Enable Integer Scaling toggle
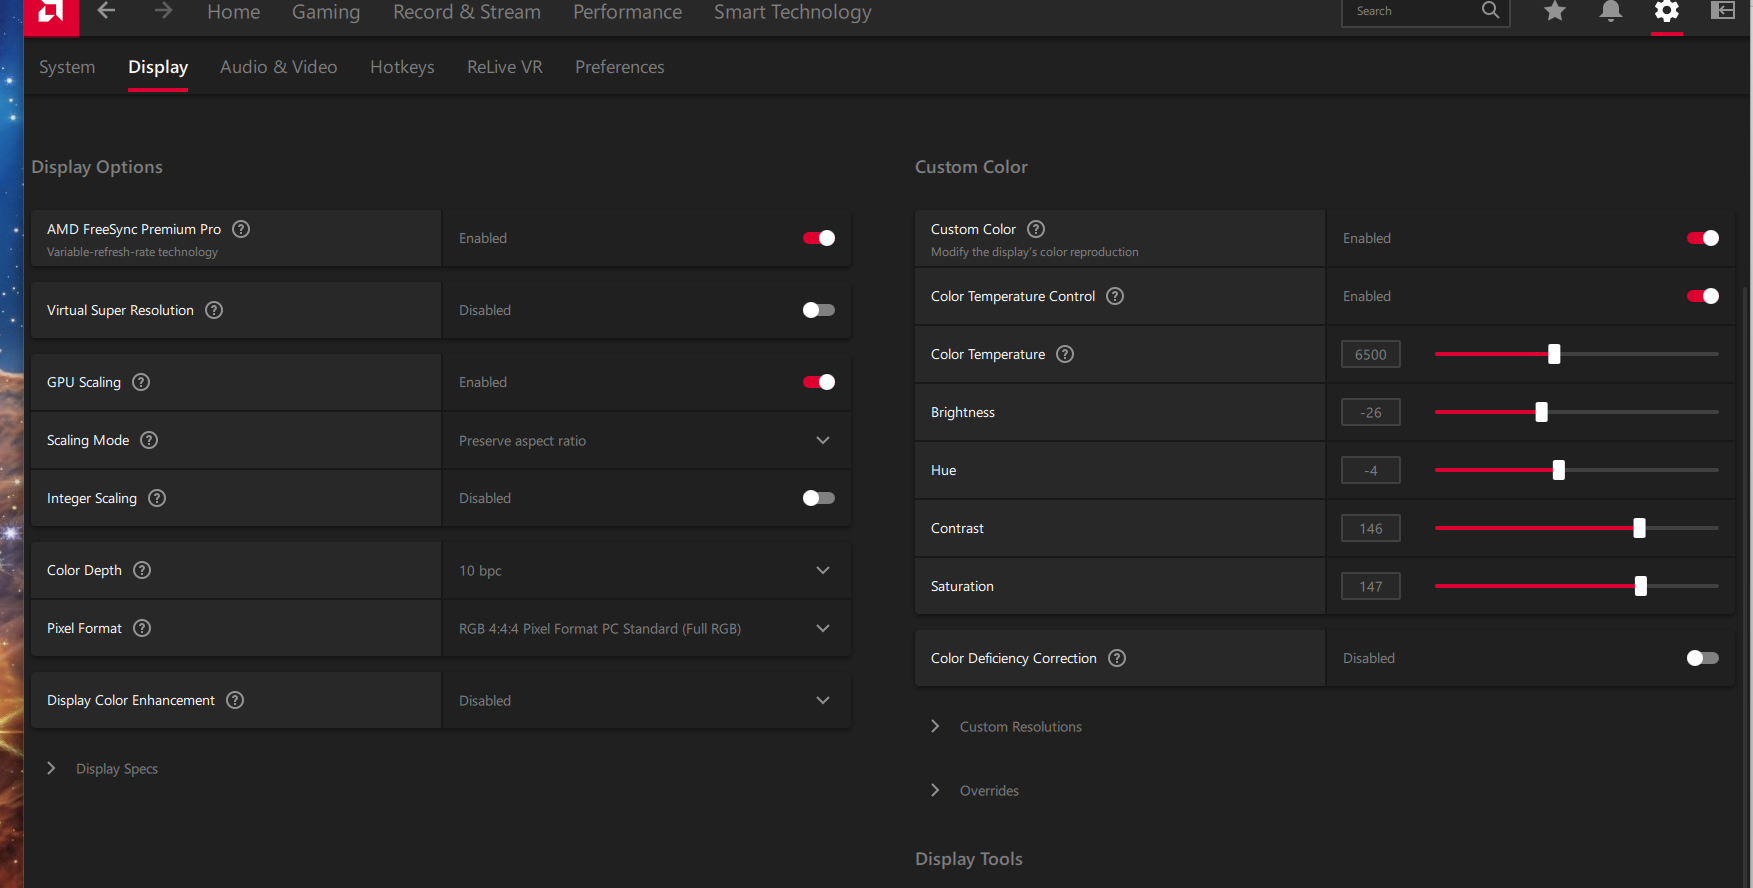Image resolution: width=1753 pixels, height=888 pixels. [x=819, y=498]
